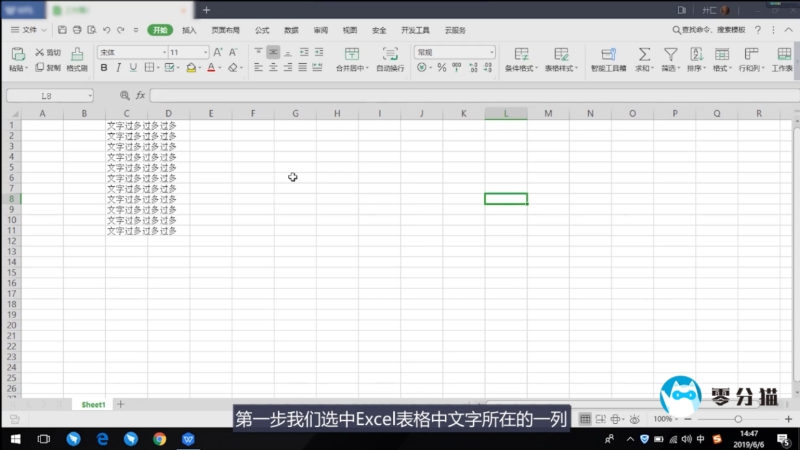The image size is (800, 450).
Task: Toggle Wrap Text (自动换行)
Action: click(x=390, y=59)
